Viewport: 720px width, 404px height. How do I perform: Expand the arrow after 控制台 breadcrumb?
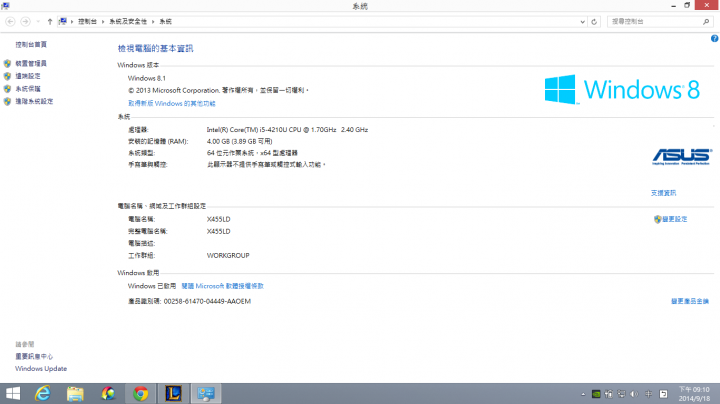(x=103, y=22)
